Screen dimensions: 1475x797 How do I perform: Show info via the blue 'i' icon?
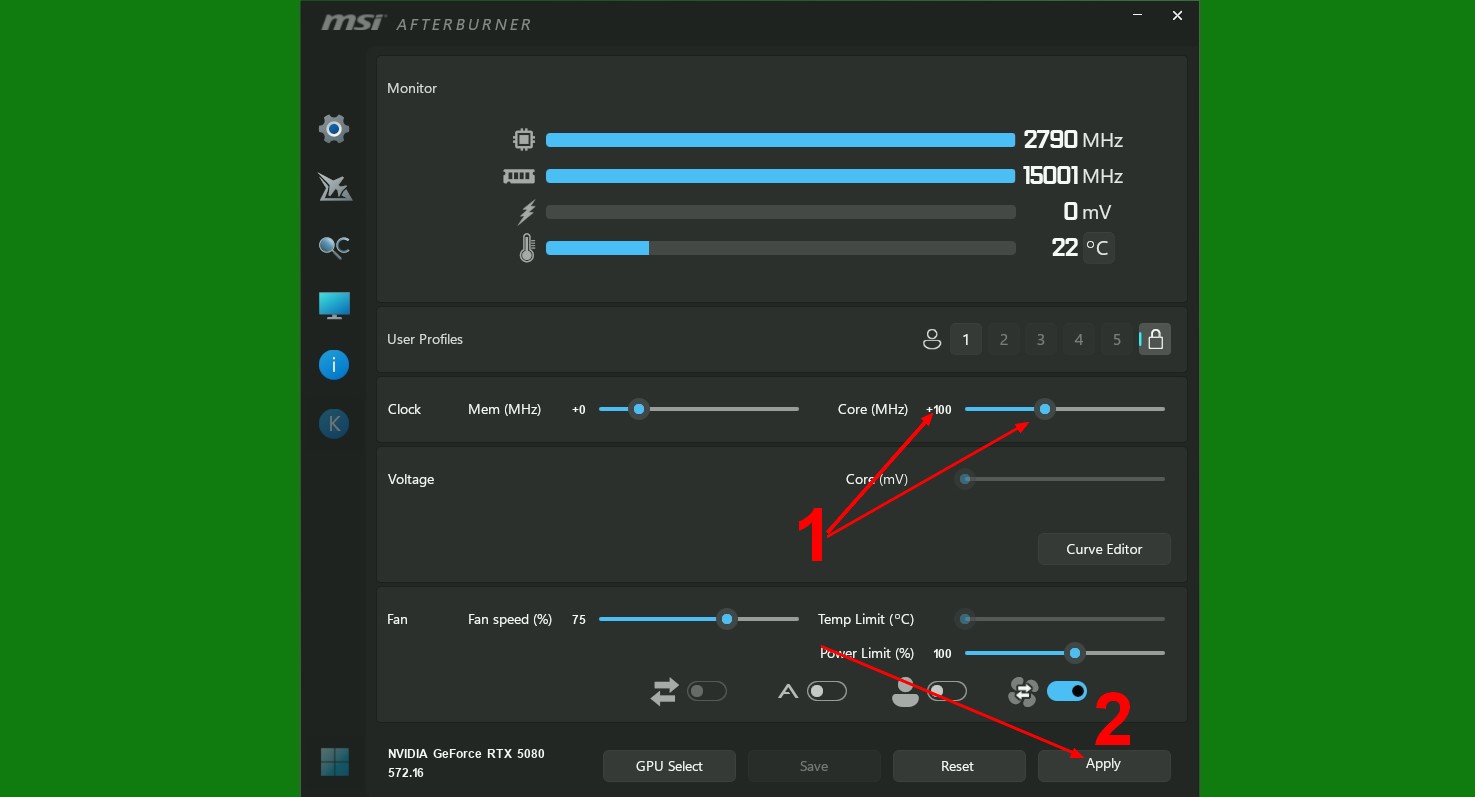tap(334, 365)
